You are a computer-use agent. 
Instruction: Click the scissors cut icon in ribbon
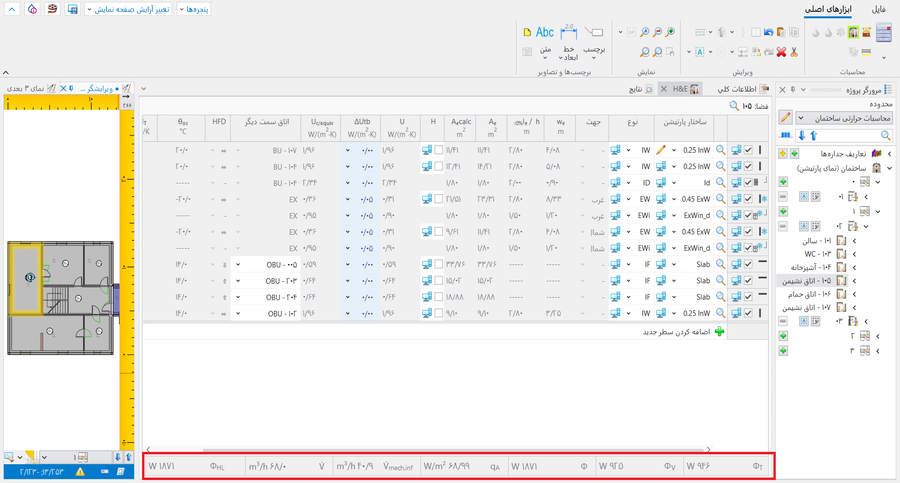click(x=793, y=51)
